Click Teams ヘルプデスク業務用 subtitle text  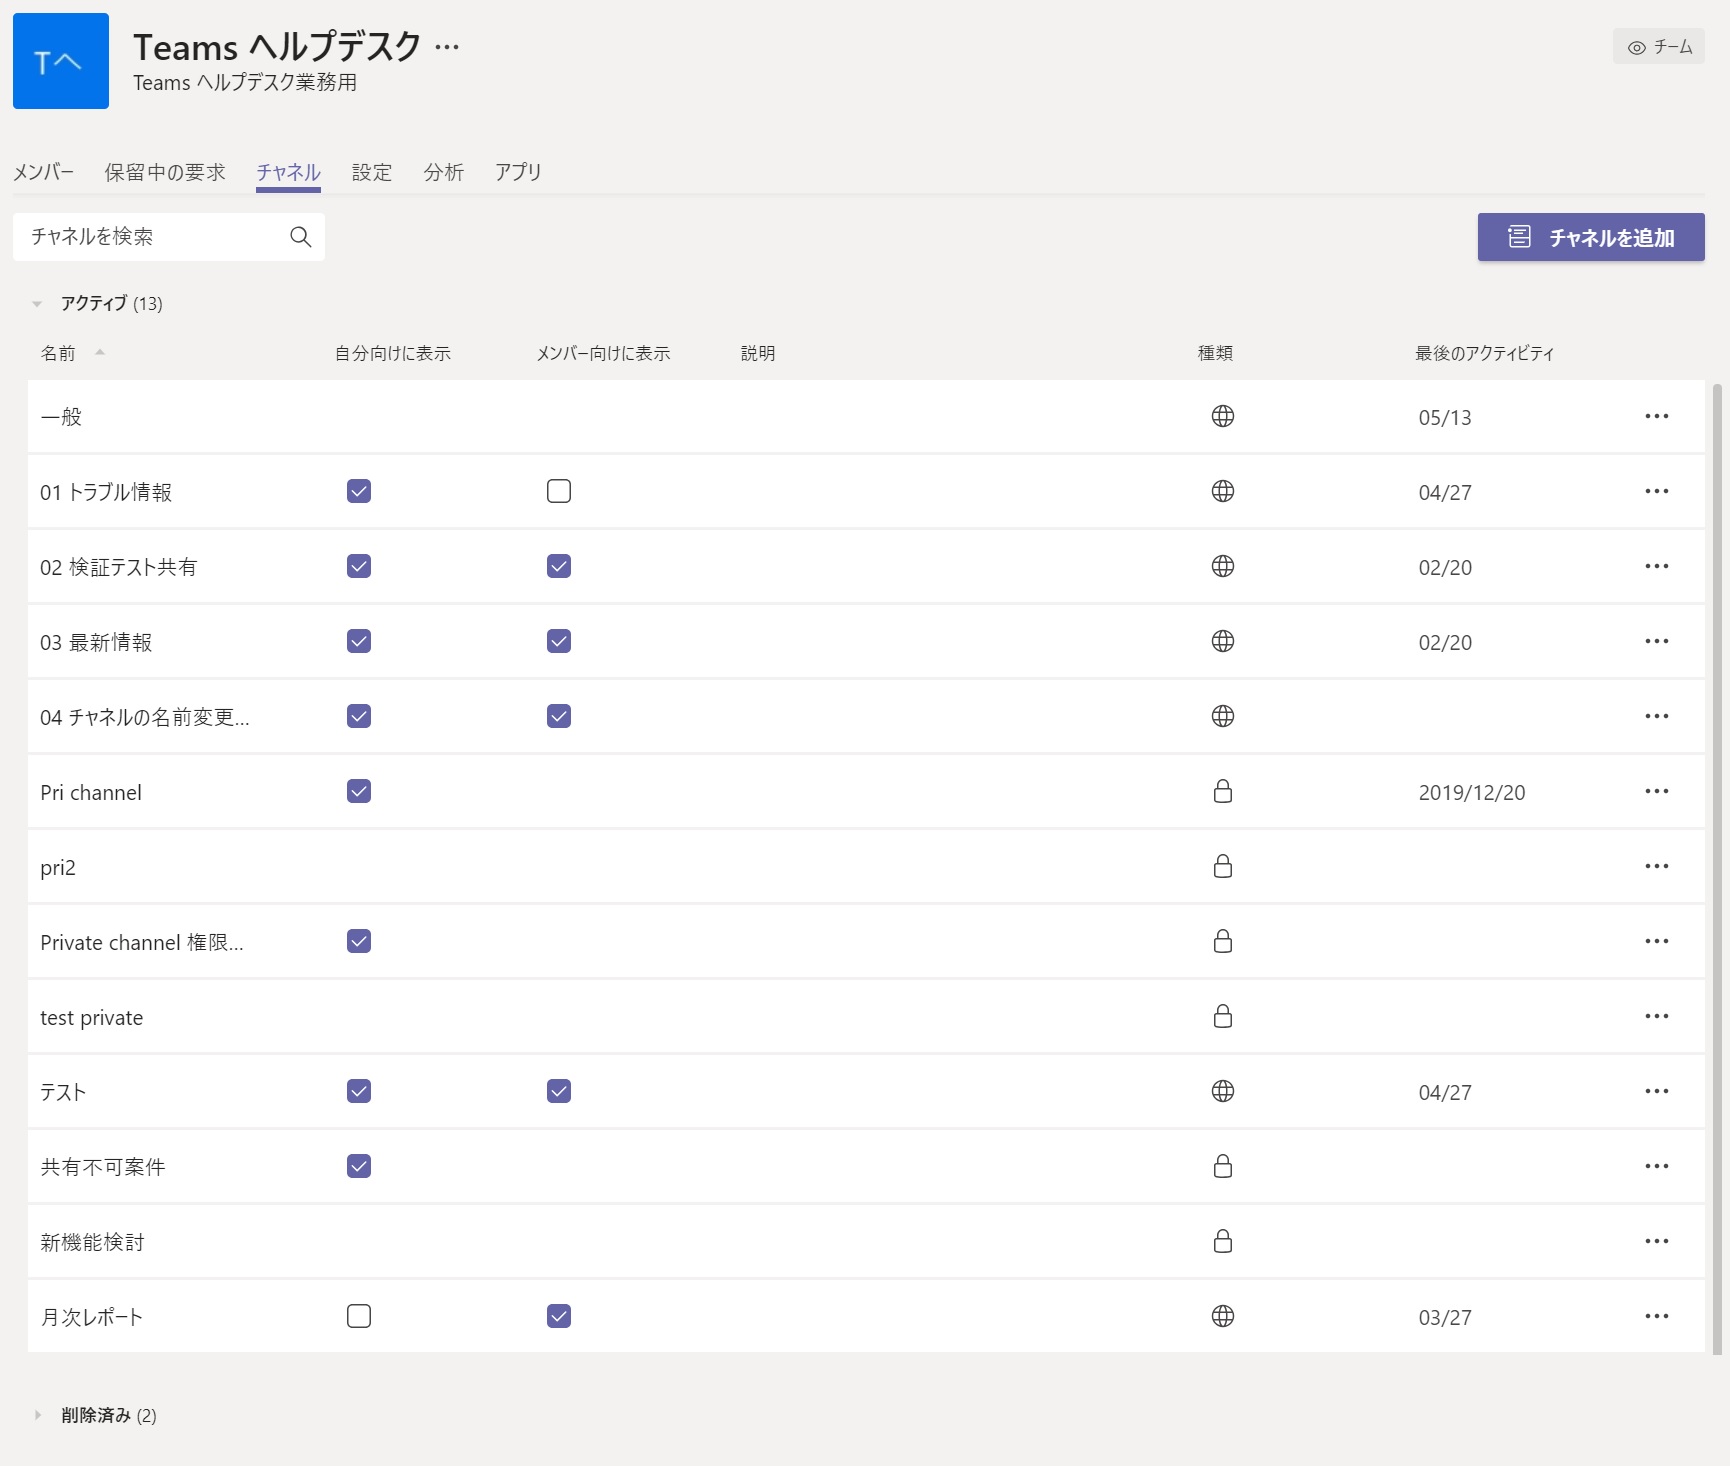[245, 82]
